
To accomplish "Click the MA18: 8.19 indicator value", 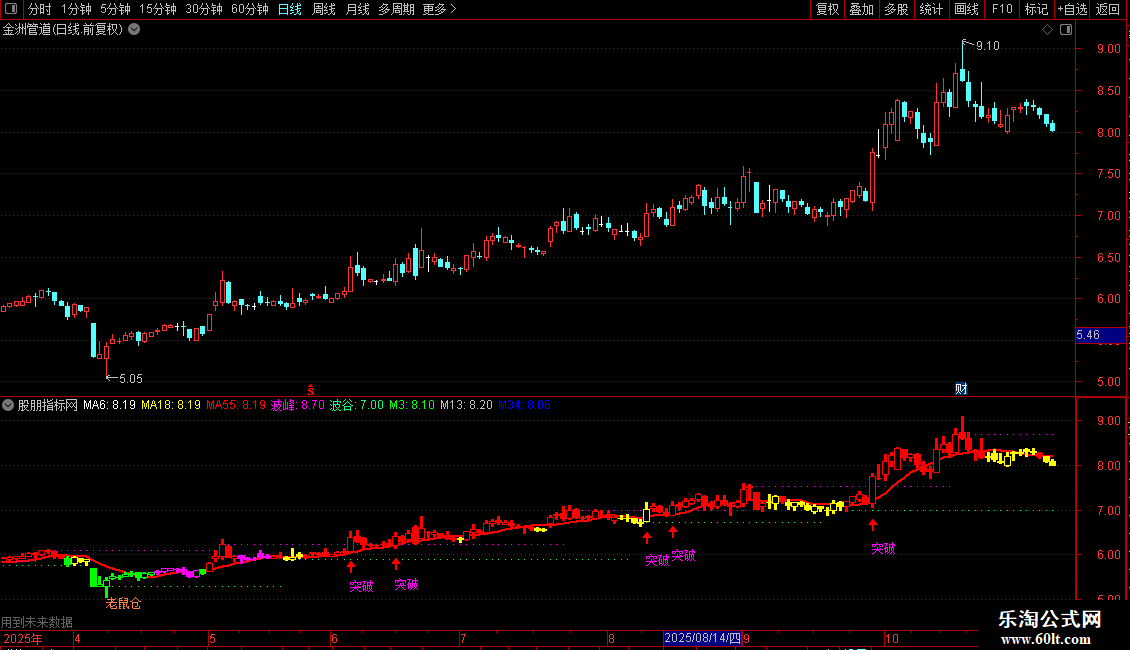I will click(171, 405).
